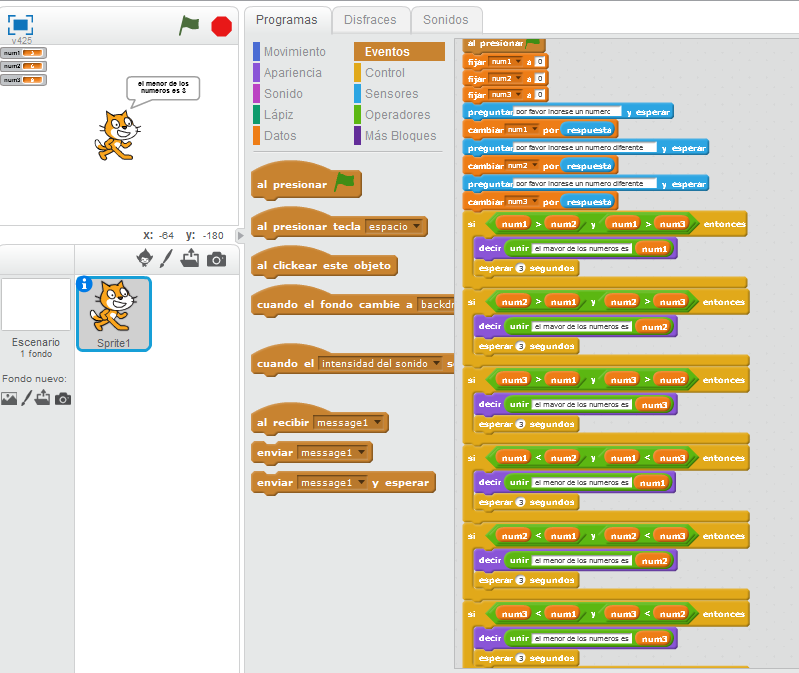This screenshot has width=799, height=673.
Task: Click num1 variable monitor on stage
Action: tap(23, 53)
